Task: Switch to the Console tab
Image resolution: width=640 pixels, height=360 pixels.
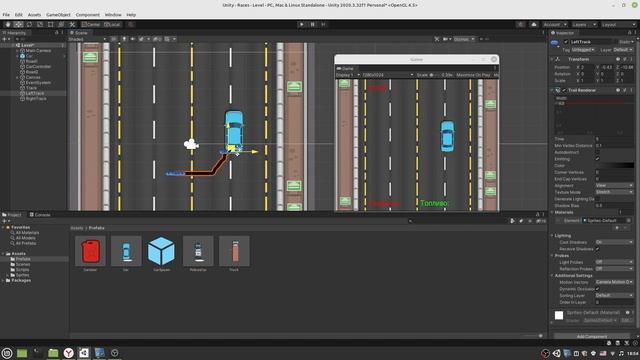Action: (x=40, y=215)
